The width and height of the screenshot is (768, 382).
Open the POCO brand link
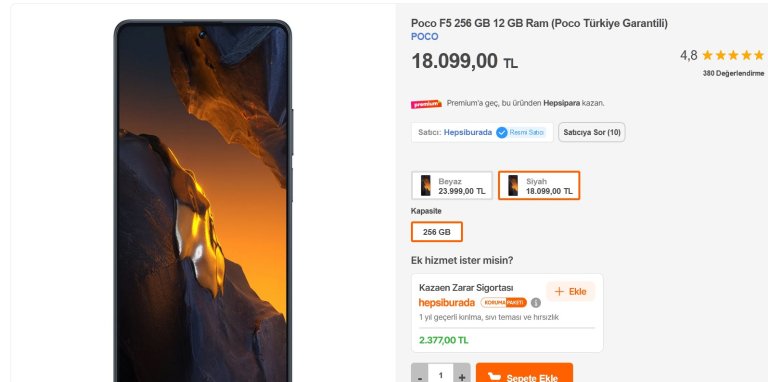click(x=425, y=37)
